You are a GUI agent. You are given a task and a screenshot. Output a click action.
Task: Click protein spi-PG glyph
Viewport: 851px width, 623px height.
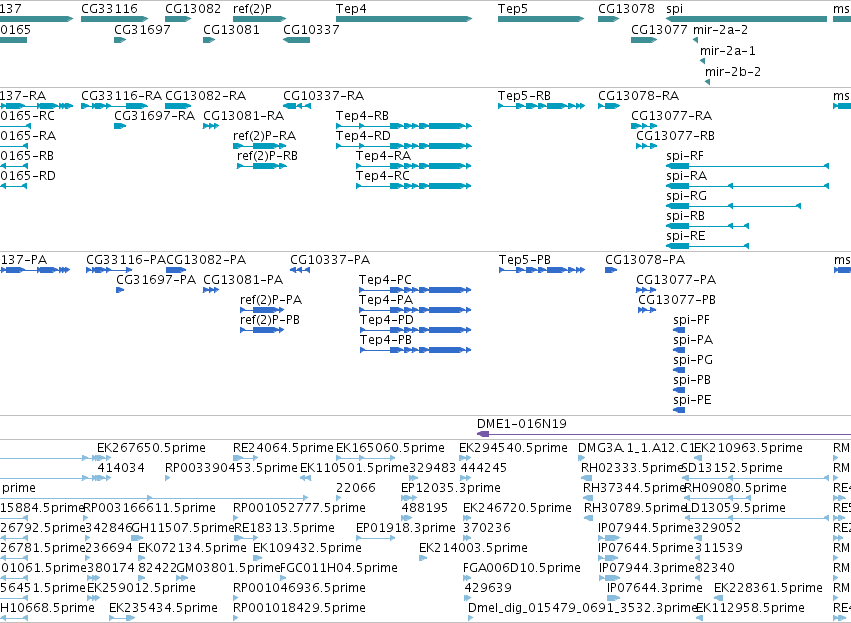679,370
